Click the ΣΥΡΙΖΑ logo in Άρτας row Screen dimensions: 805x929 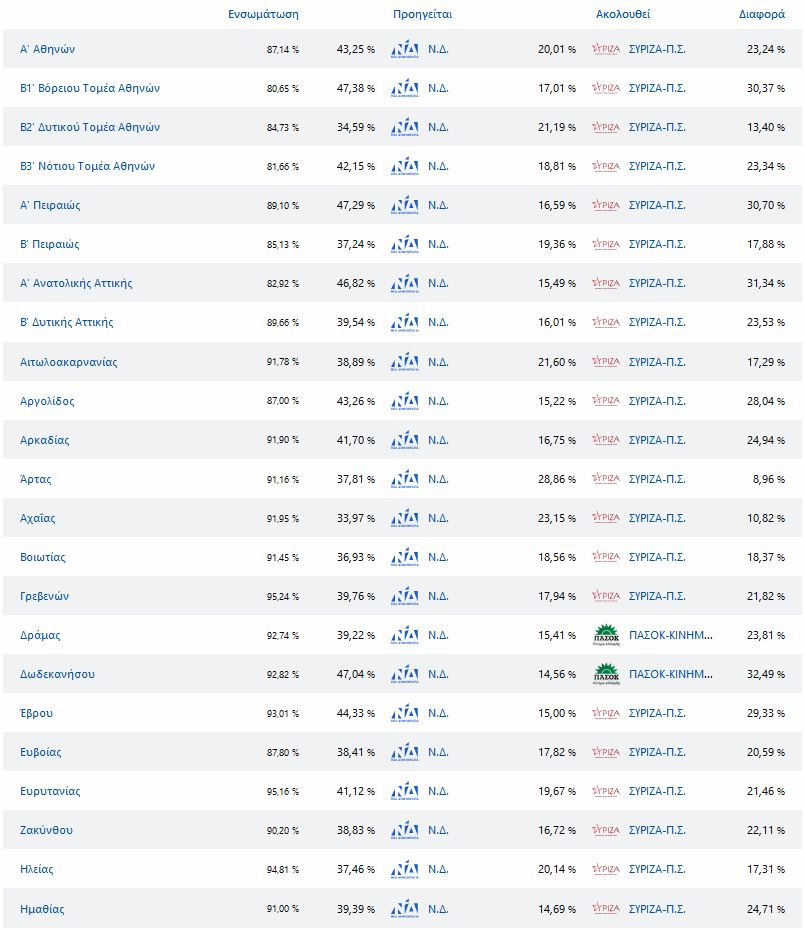pyautogui.click(x=606, y=479)
